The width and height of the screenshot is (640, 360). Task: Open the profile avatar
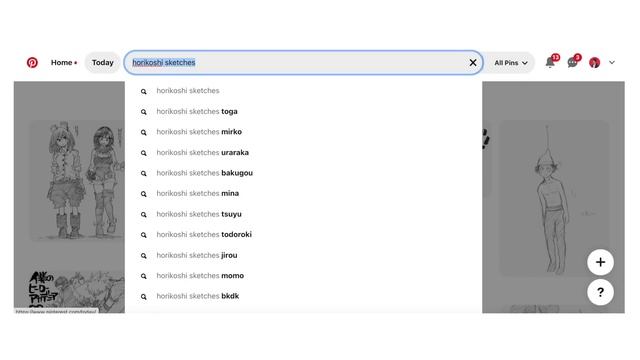coord(594,62)
